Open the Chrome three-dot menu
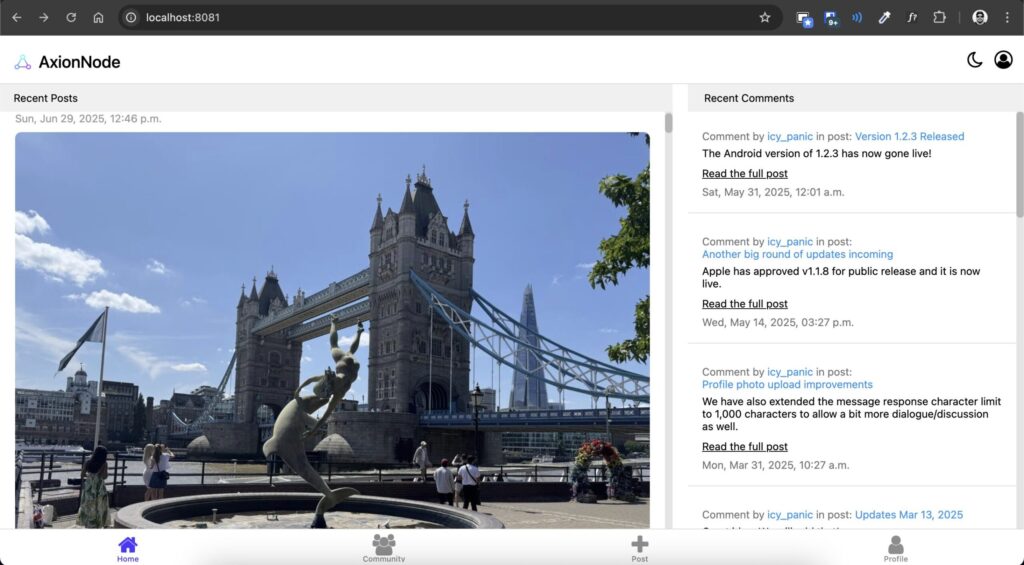The height and width of the screenshot is (565, 1024). point(1007,17)
